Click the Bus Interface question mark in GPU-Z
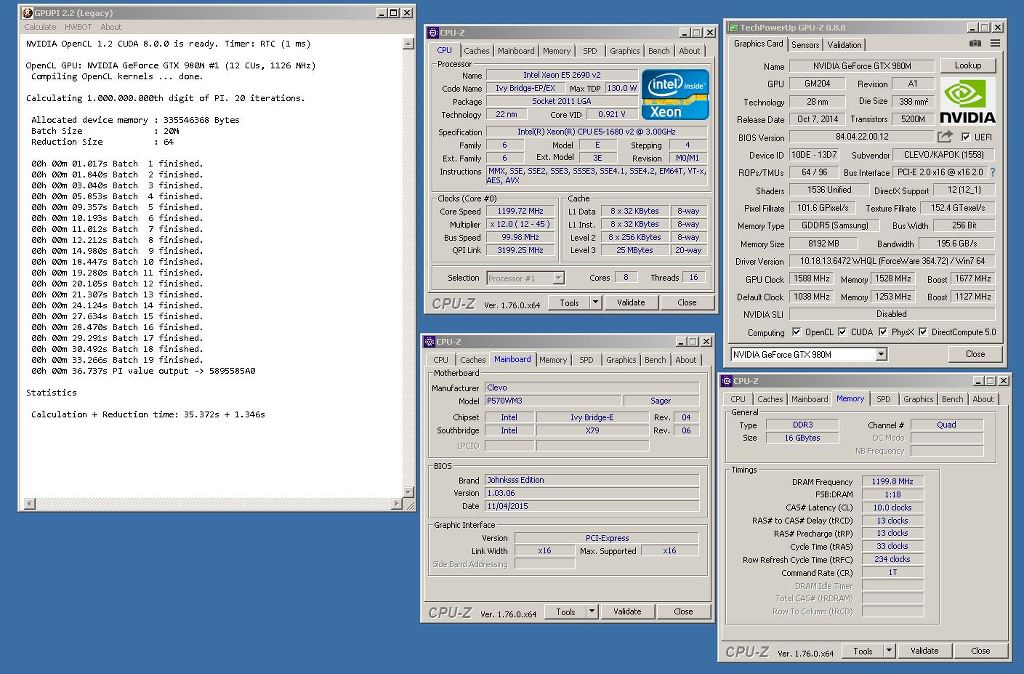 click(x=993, y=172)
